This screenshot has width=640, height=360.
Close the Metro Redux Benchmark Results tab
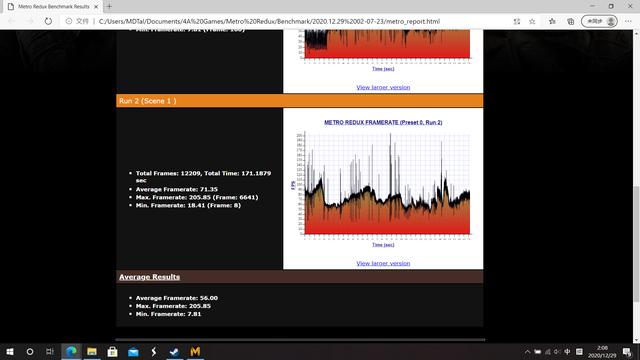pyautogui.click(x=96, y=7)
